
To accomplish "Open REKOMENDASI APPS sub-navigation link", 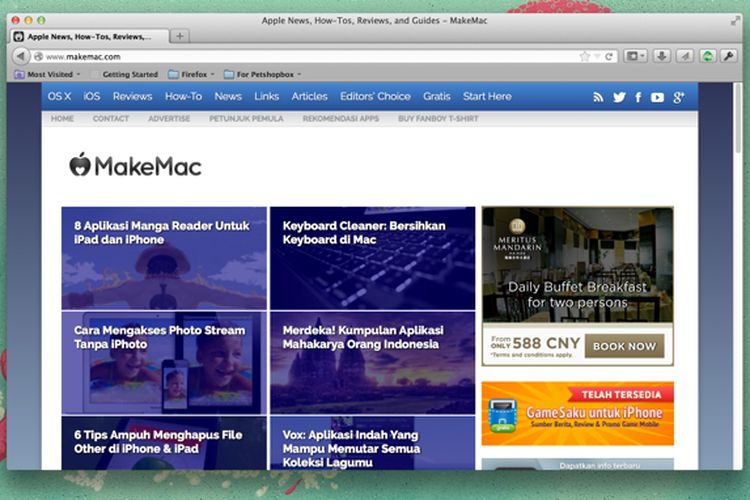I will pos(341,119).
